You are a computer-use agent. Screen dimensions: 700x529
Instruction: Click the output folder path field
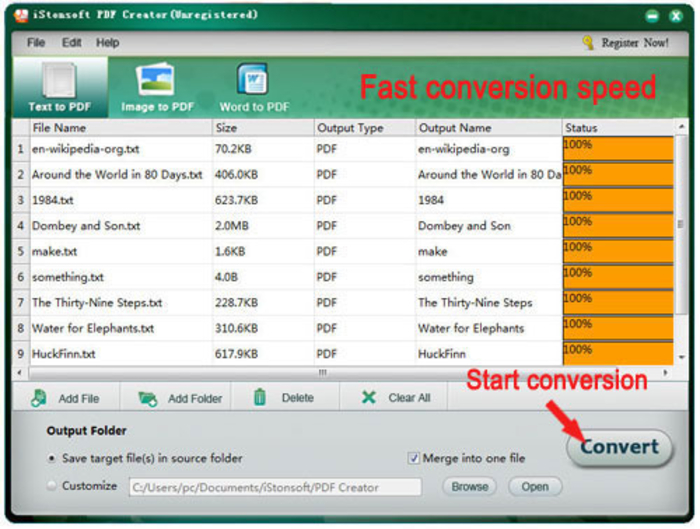(275, 487)
